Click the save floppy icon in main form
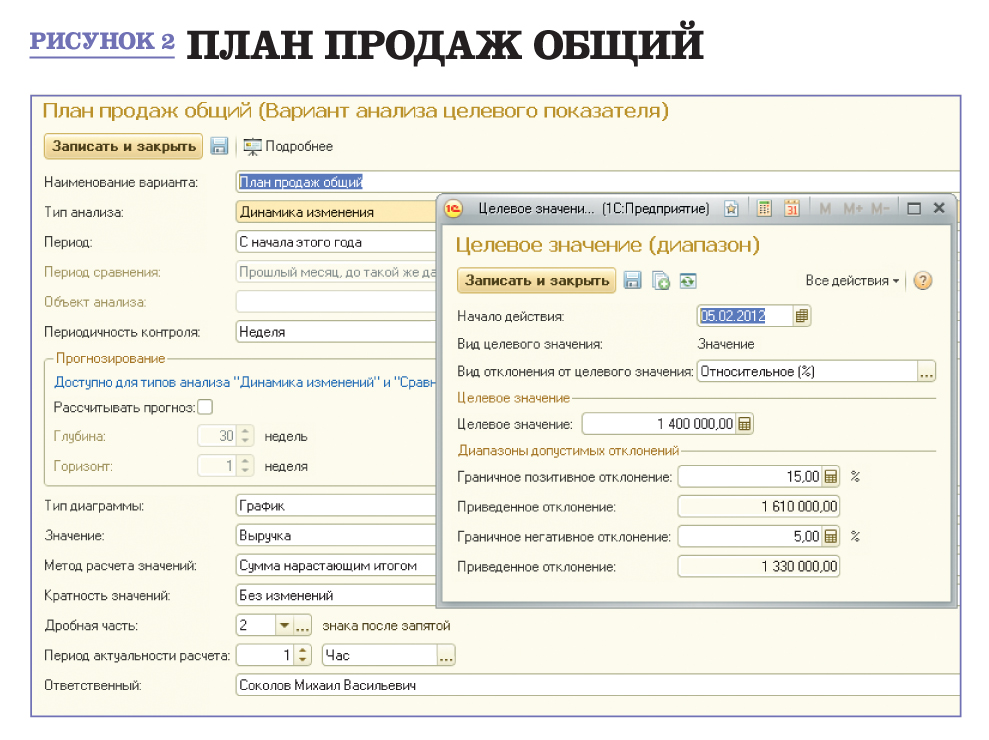Image resolution: width=989 pixels, height=740 pixels. [219, 146]
